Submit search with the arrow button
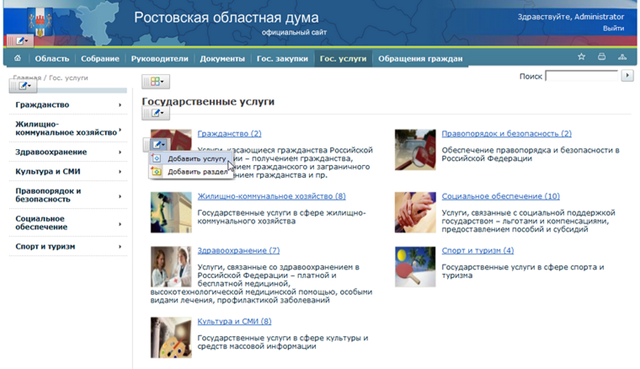Screen dimensions: 640x369 [627, 76]
